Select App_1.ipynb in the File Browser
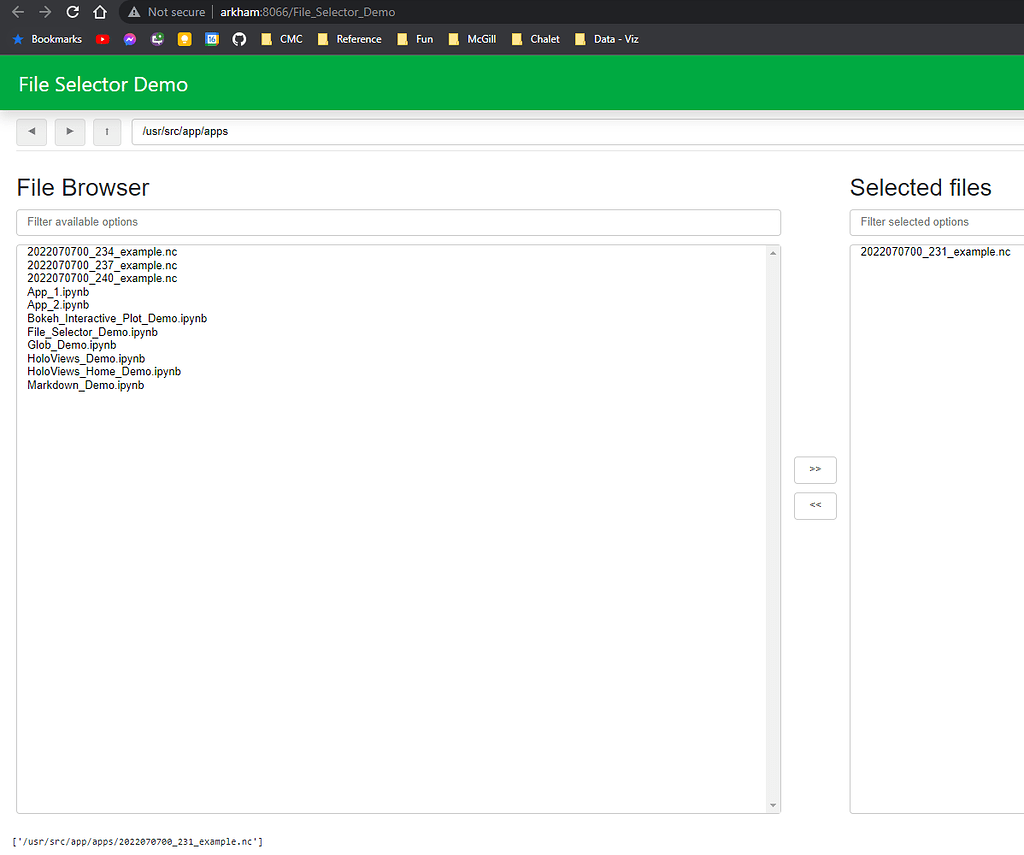Image resolution: width=1024 pixels, height=855 pixels. pyautogui.click(x=58, y=291)
